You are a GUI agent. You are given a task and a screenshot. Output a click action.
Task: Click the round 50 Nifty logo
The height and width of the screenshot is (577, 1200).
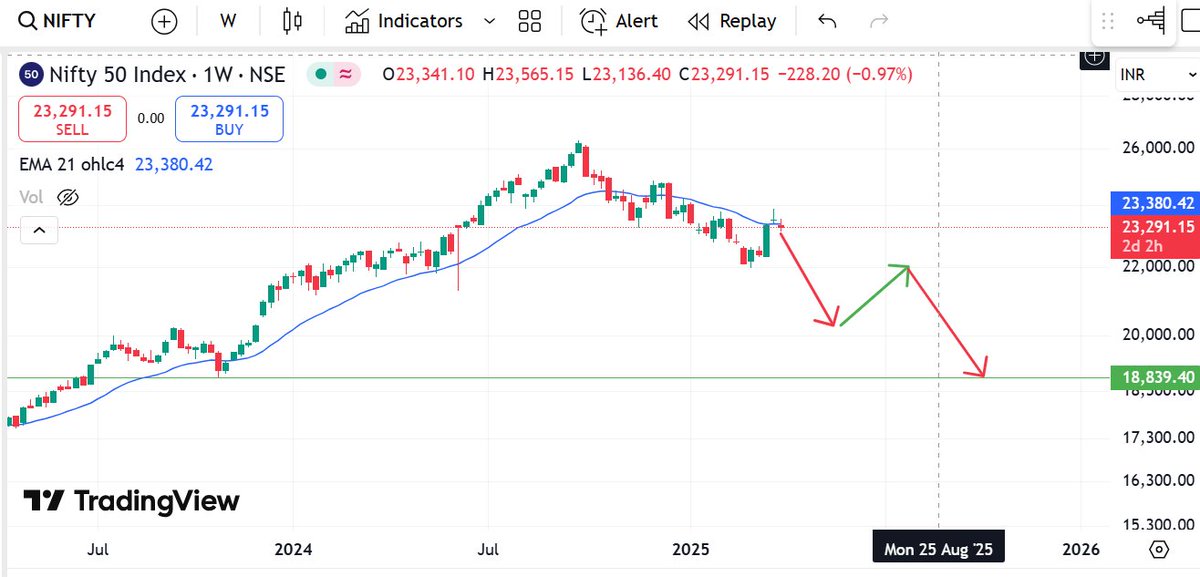click(x=31, y=74)
